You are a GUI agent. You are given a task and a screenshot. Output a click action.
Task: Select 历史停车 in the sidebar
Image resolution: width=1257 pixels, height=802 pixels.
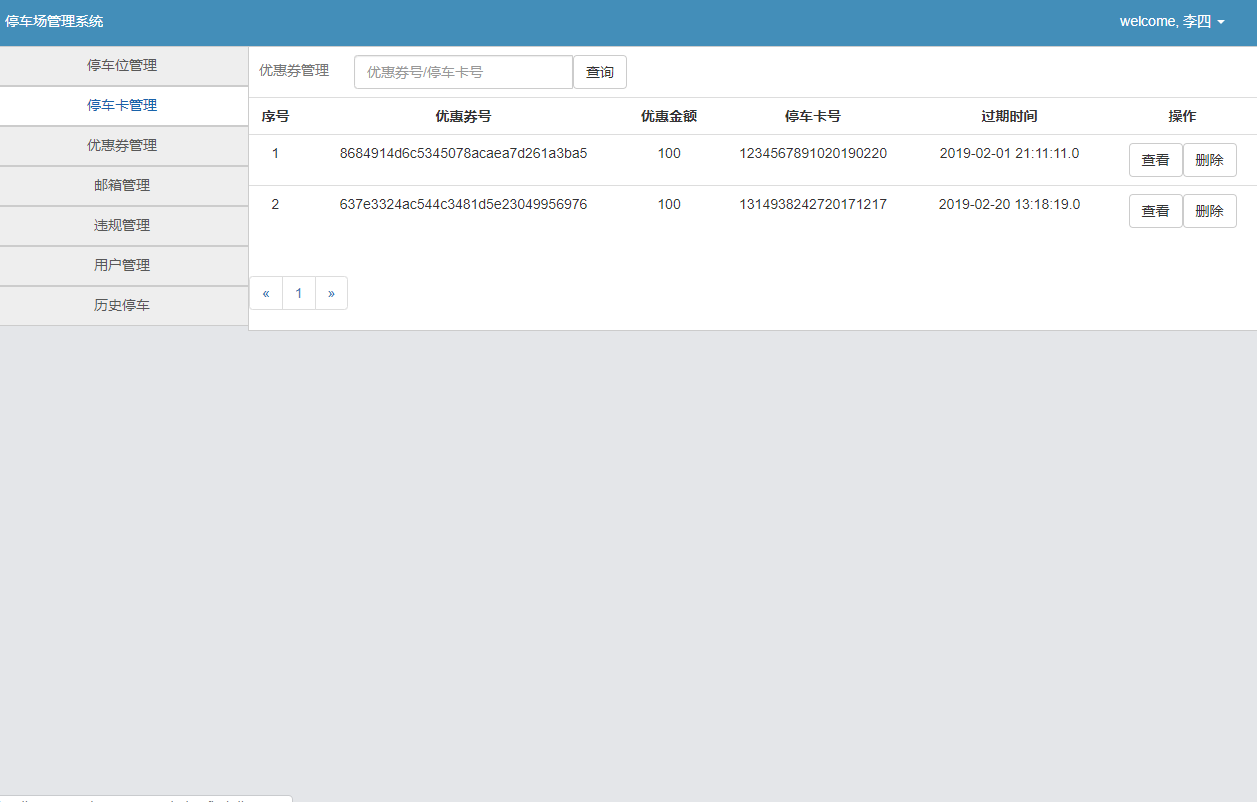(x=122, y=306)
